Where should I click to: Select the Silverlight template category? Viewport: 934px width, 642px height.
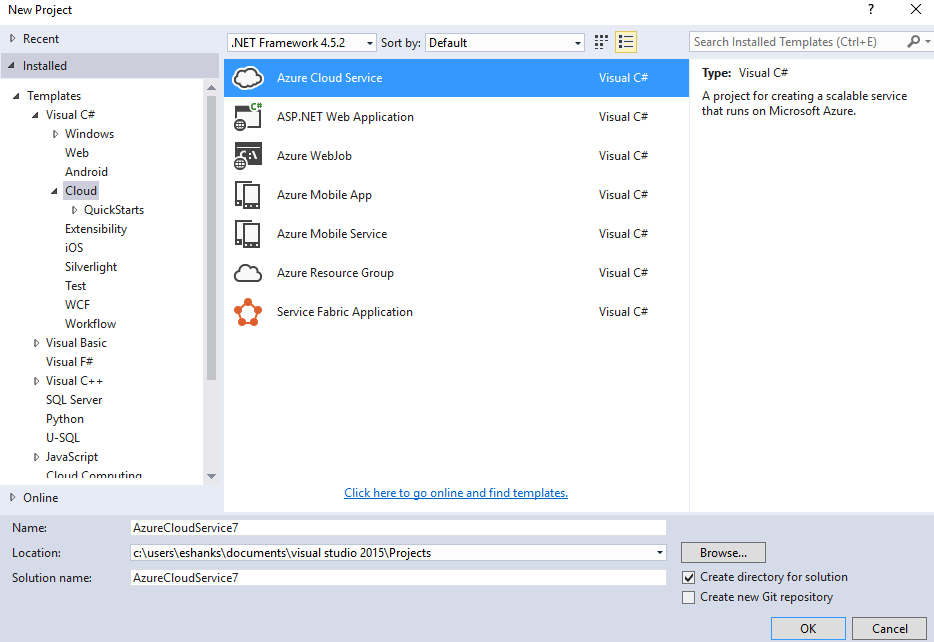[91, 267]
